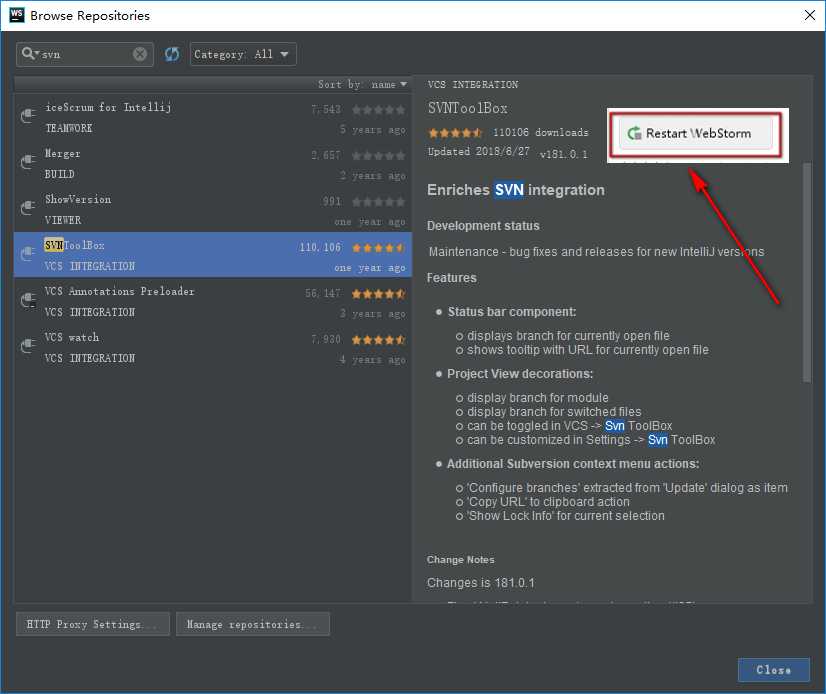The image size is (826, 694).
Task: Click the Change Notes heading
Action: tap(460, 560)
